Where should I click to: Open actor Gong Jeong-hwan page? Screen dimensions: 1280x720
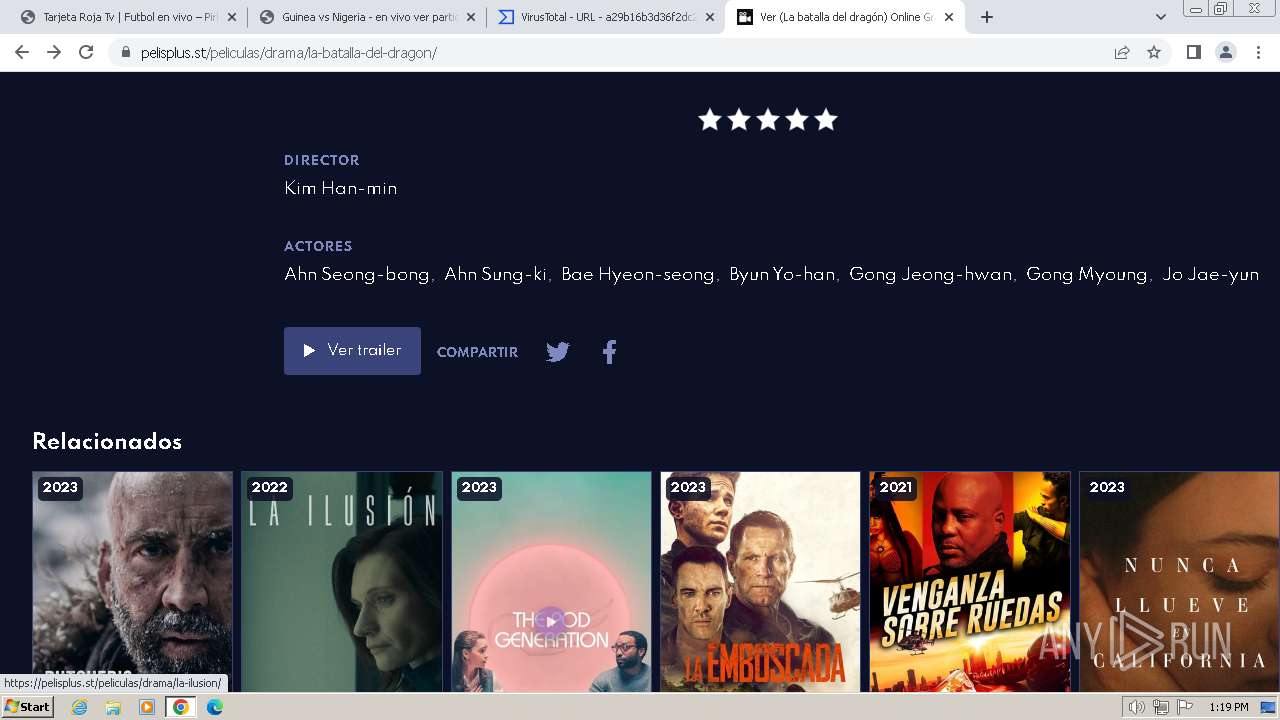click(x=930, y=274)
